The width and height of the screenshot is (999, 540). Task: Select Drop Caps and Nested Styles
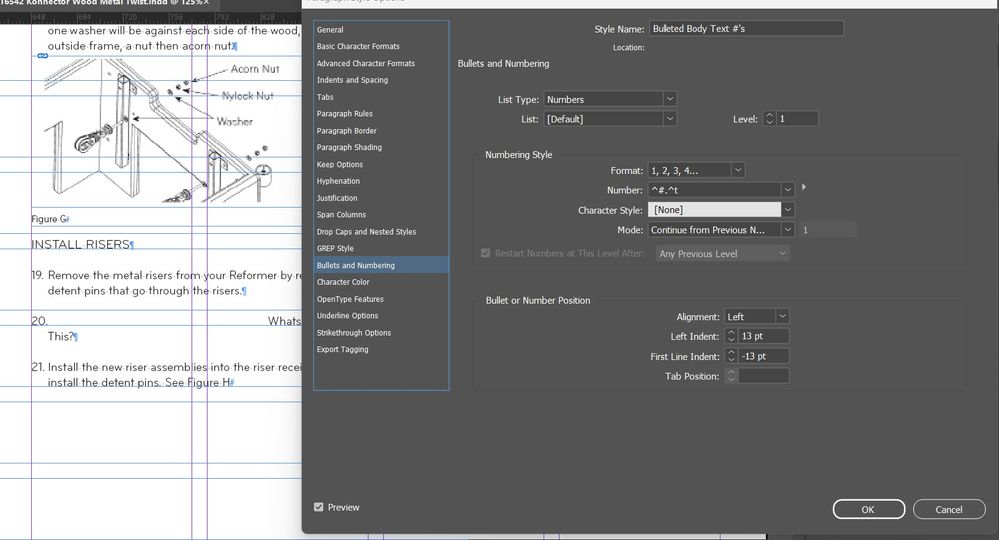click(381, 232)
